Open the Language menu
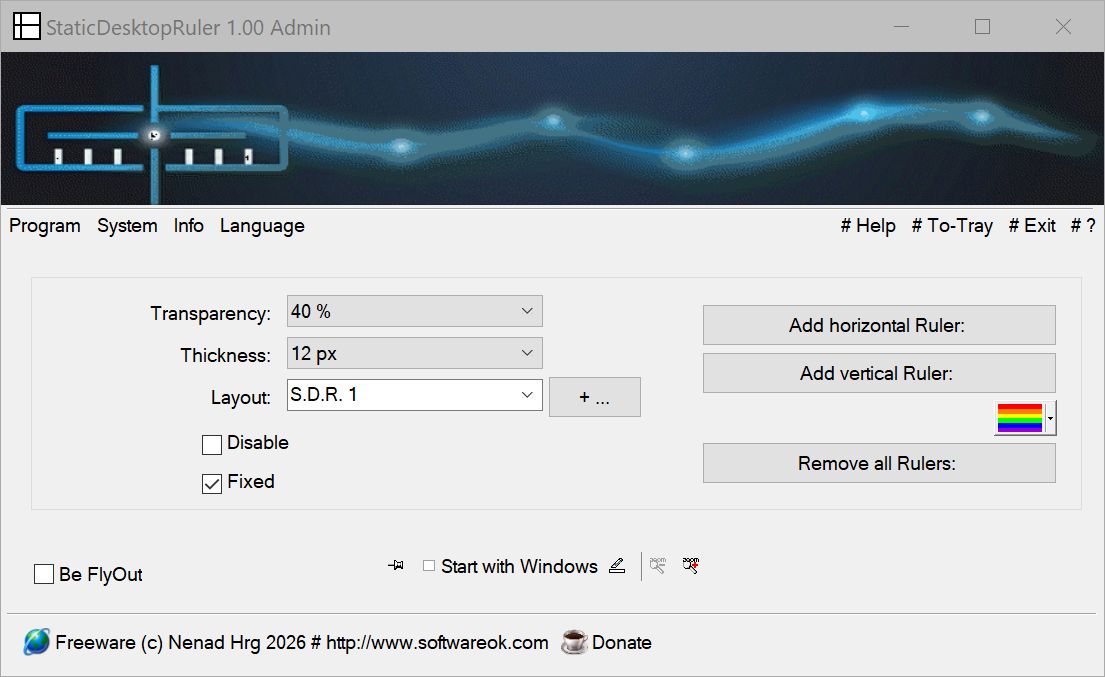Screen dimensions: 1105x677 pyautogui.click(x=261, y=226)
